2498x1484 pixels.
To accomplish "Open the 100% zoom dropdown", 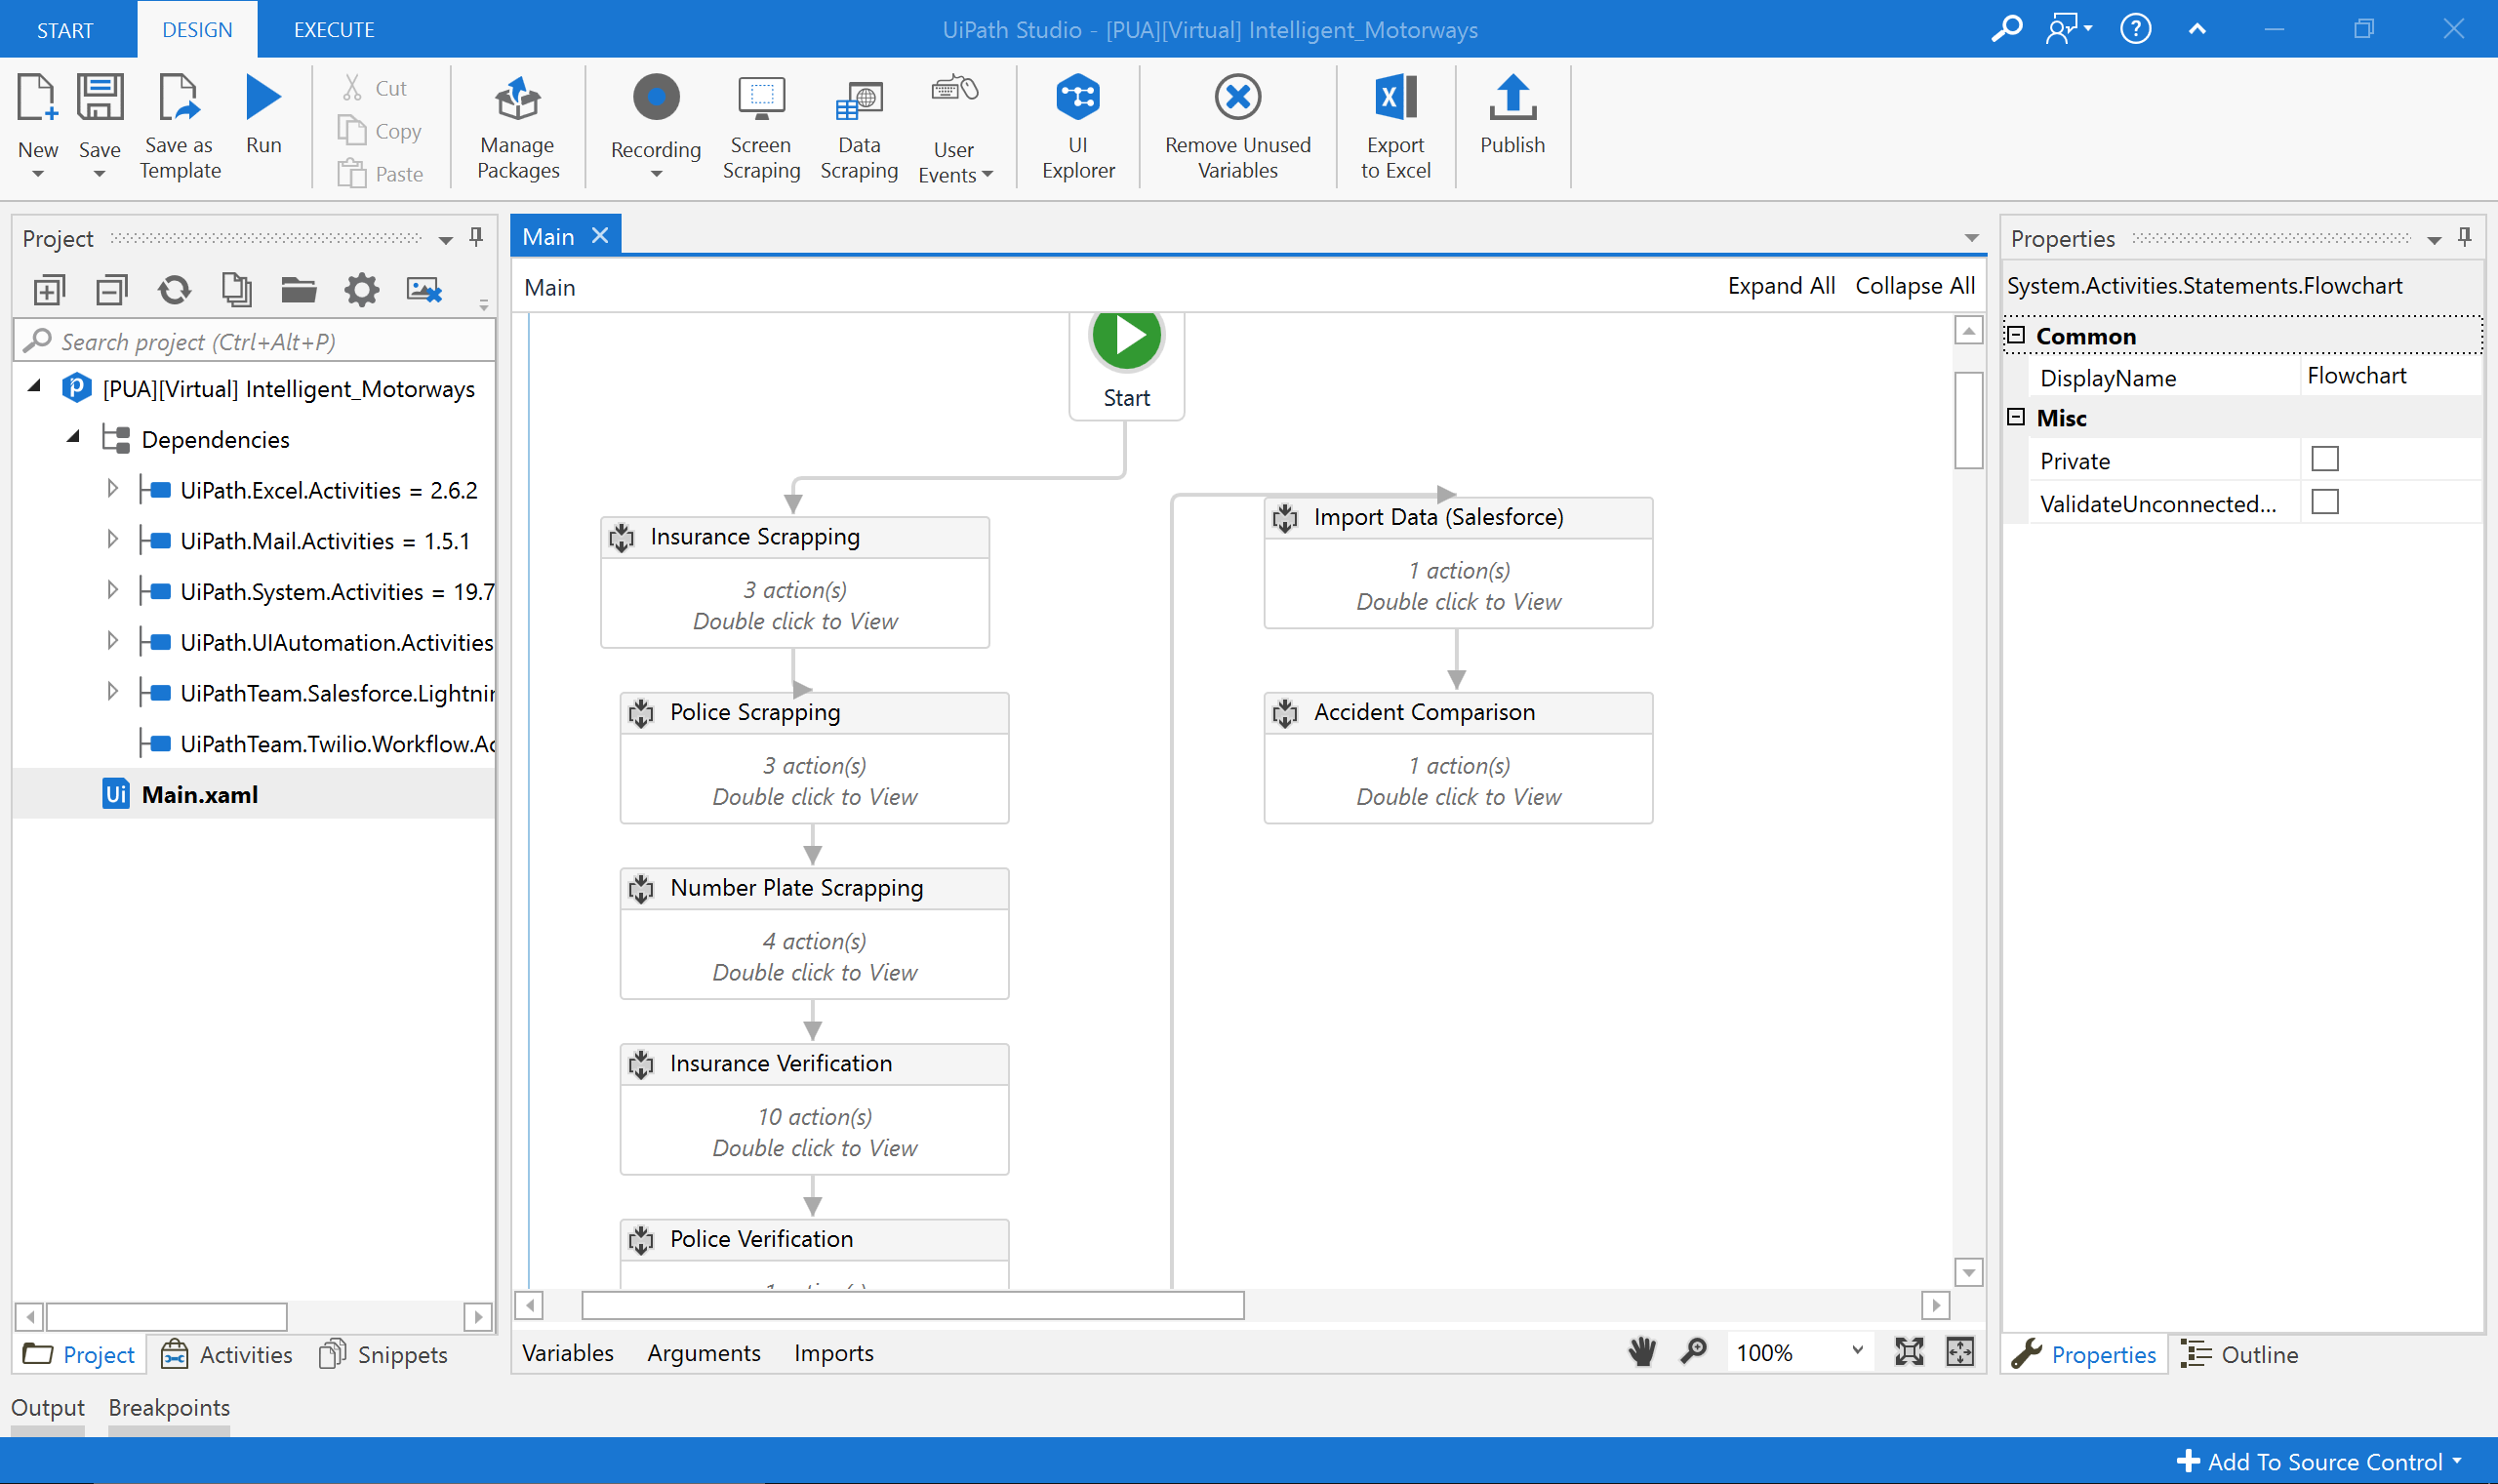I will click(x=1857, y=1351).
